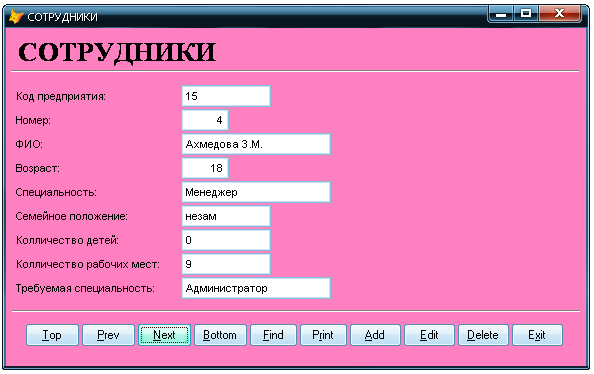Delete the current employee record
Image resolution: width=594 pixels, height=374 pixels.
coord(483,335)
